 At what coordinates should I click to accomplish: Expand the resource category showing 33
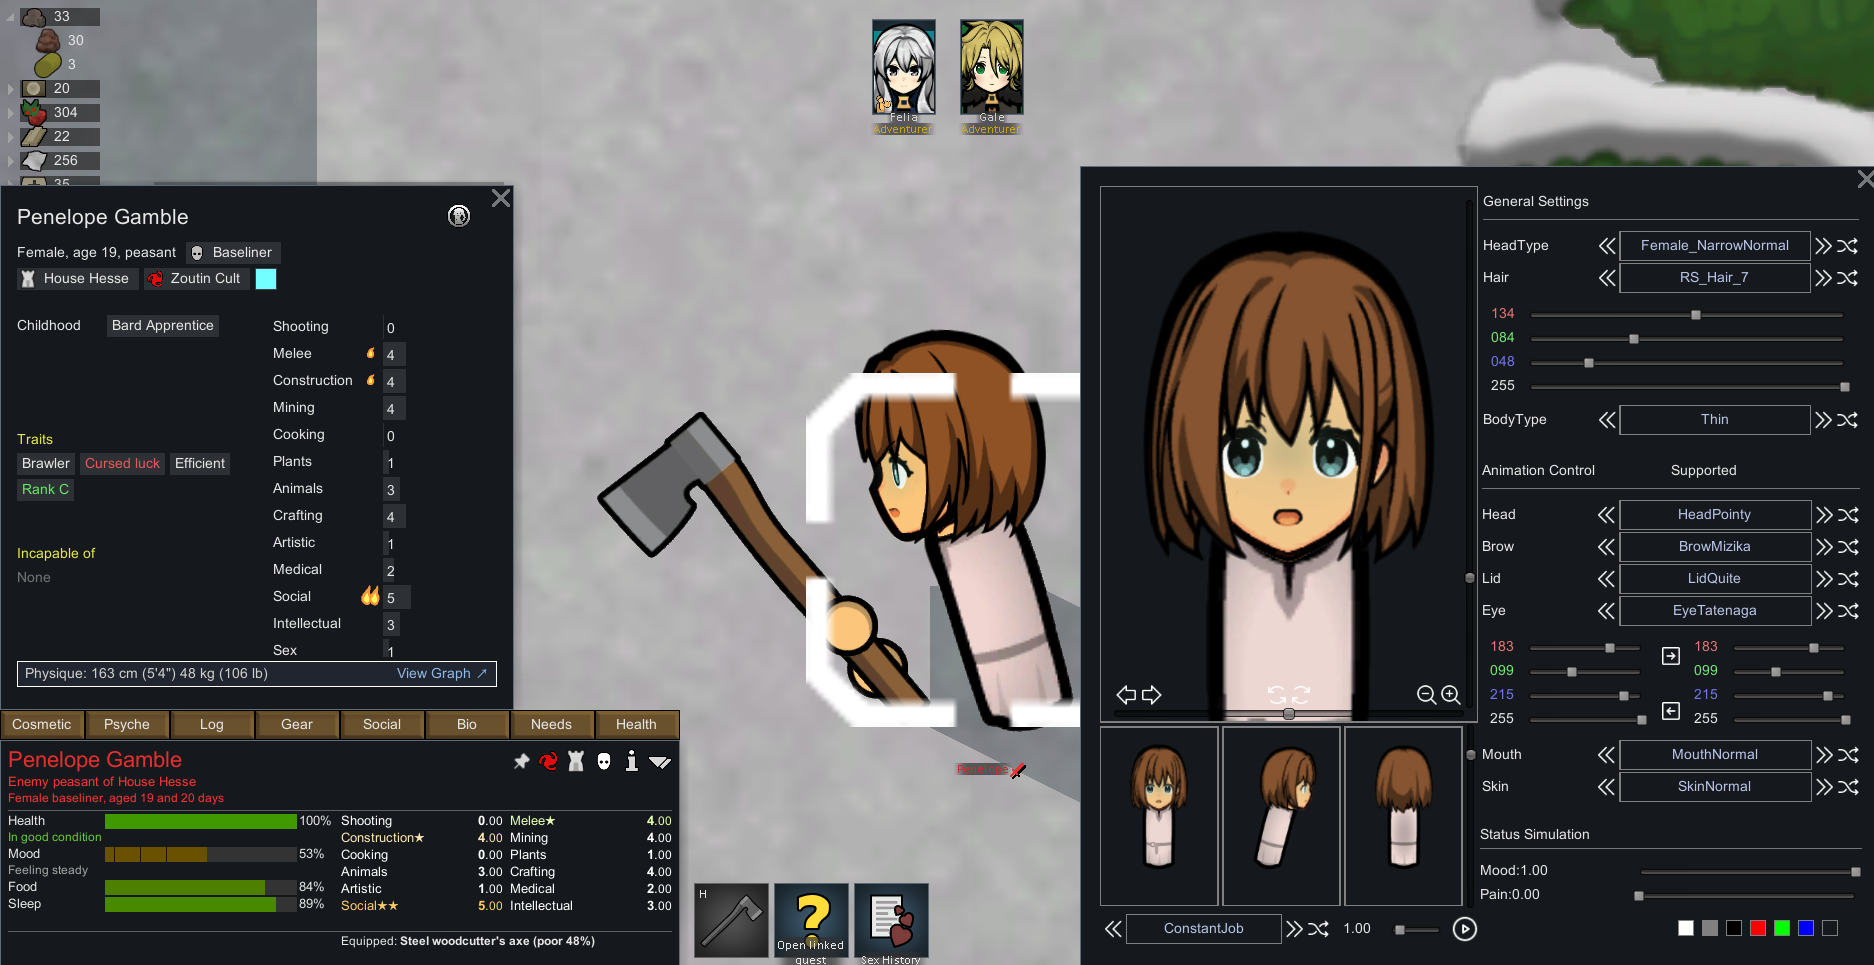coord(11,17)
